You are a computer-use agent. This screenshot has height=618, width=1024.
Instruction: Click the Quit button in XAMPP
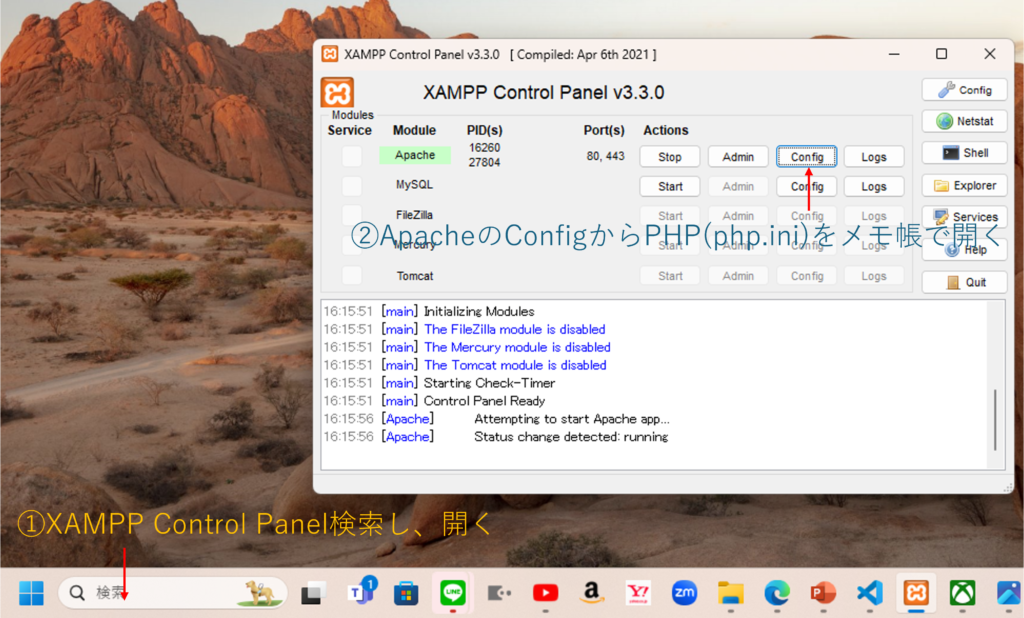[x=964, y=282]
